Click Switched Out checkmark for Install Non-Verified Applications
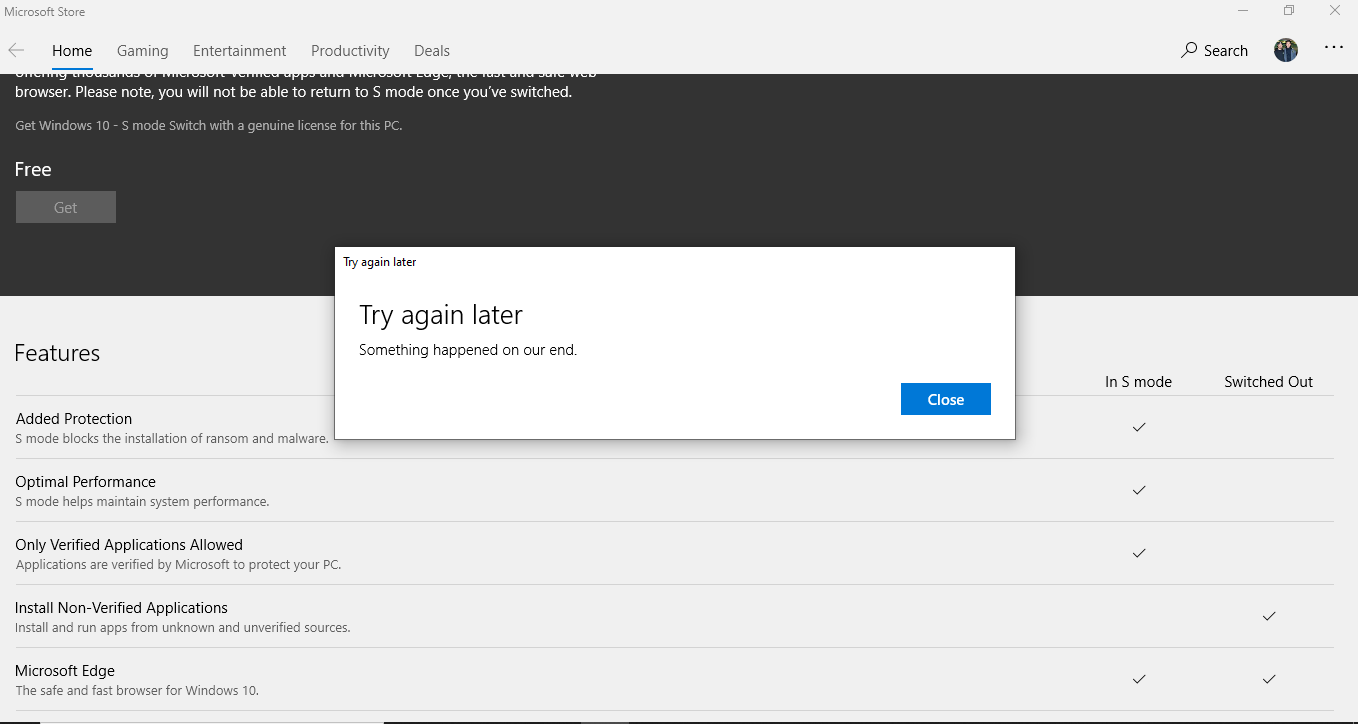The height and width of the screenshot is (724, 1358). pos(1268,616)
